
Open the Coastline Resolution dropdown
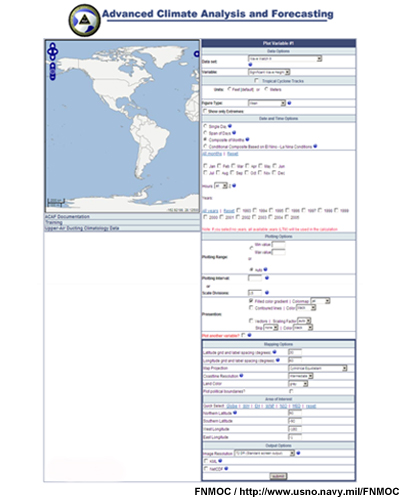point(301,376)
